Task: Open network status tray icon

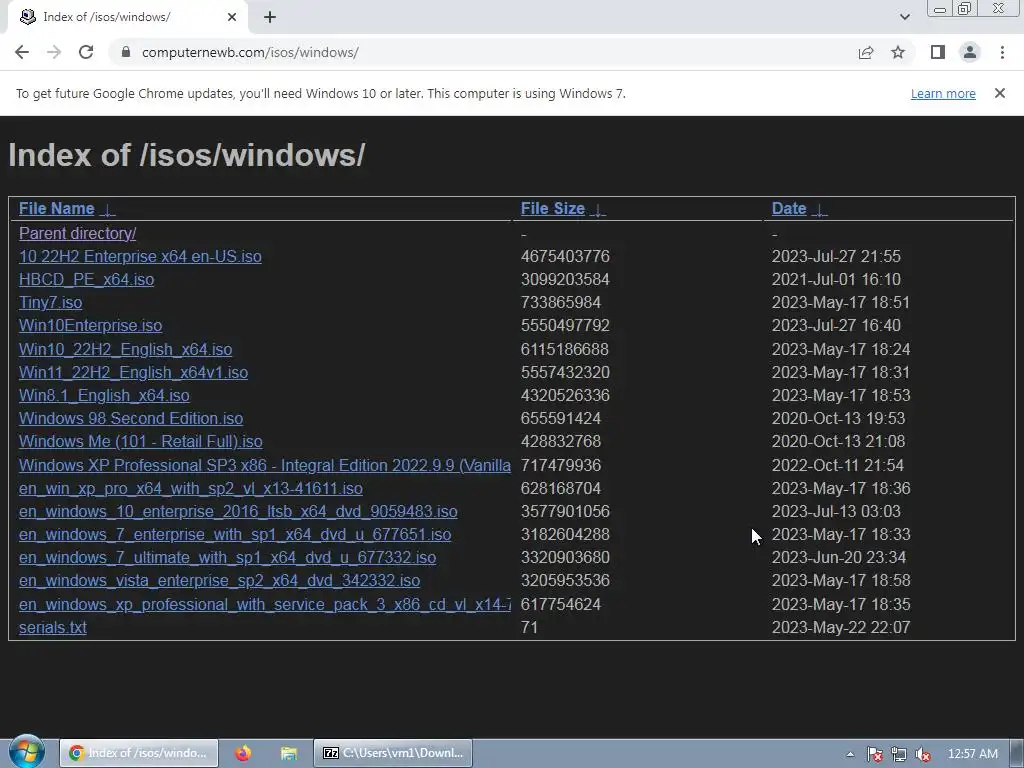Action: 899,754
